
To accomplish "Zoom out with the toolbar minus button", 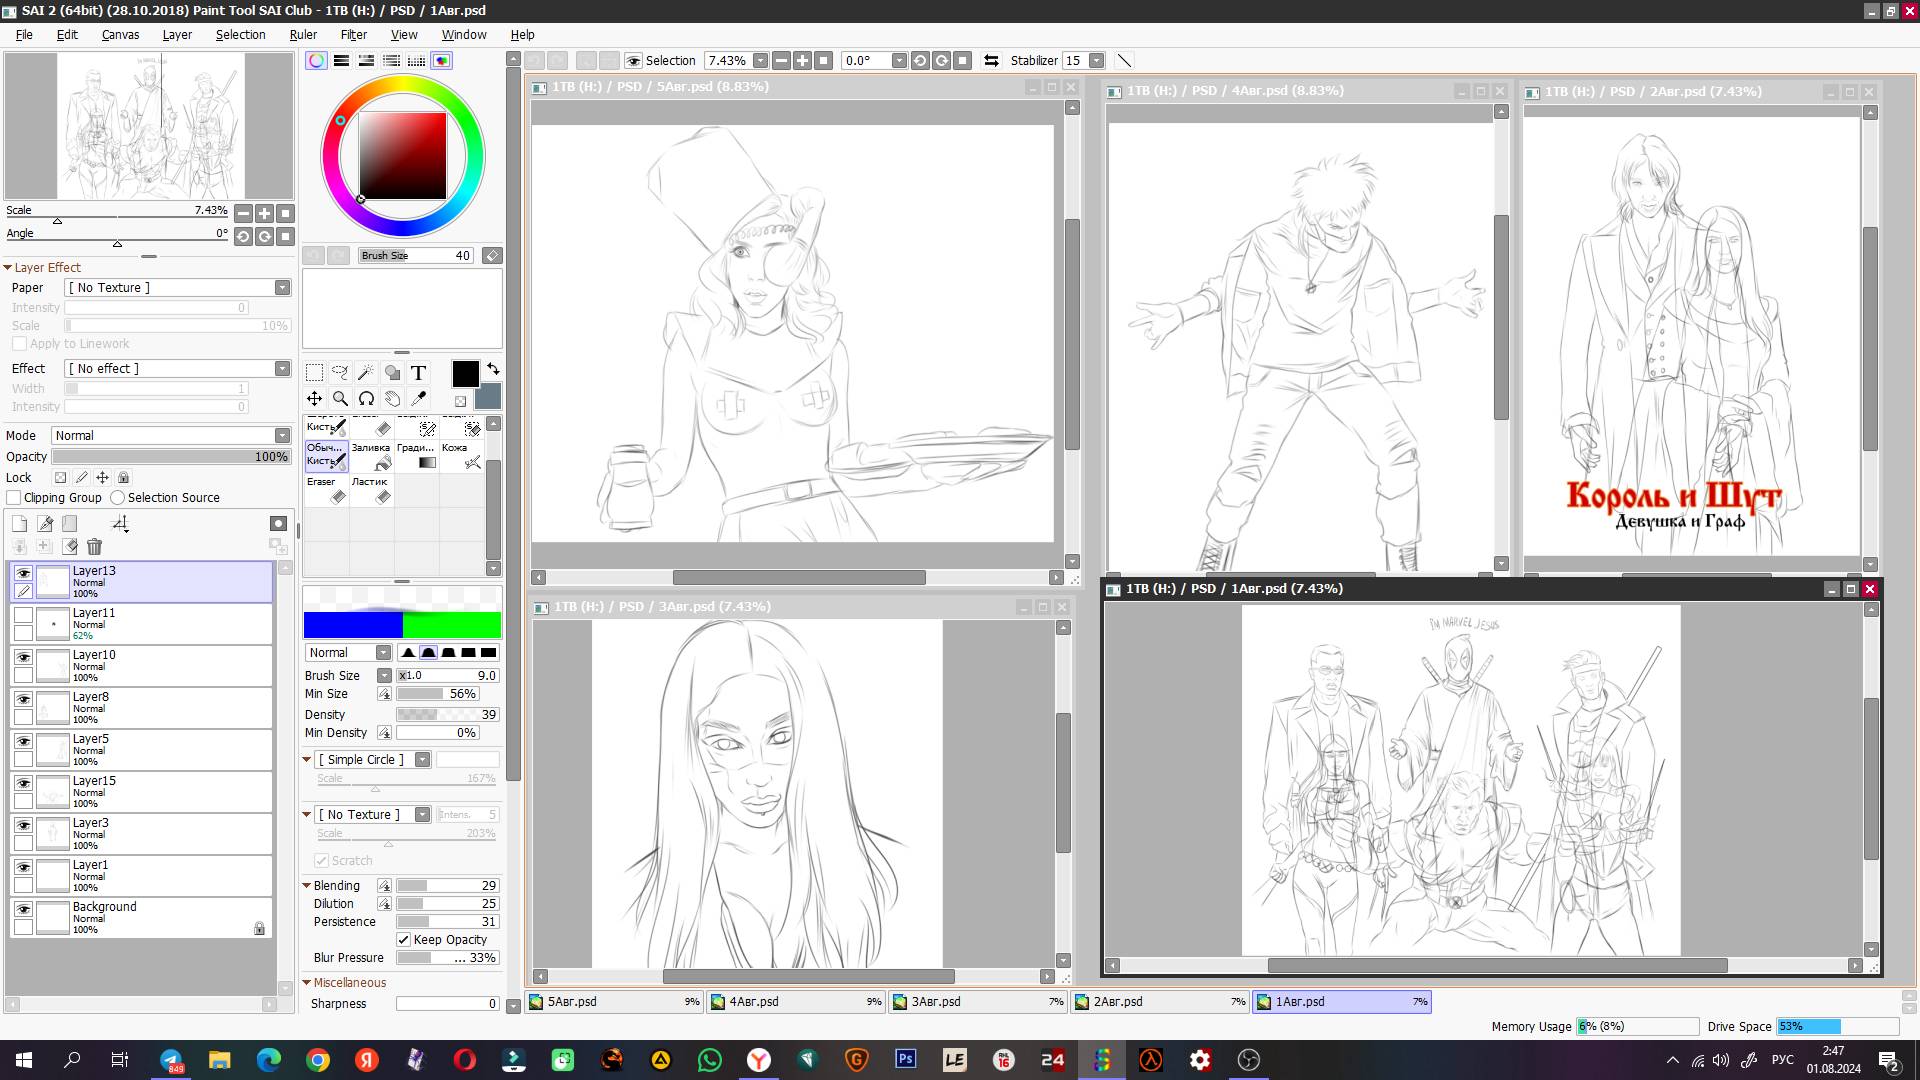I will pyautogui.click(x=781, y=60).
